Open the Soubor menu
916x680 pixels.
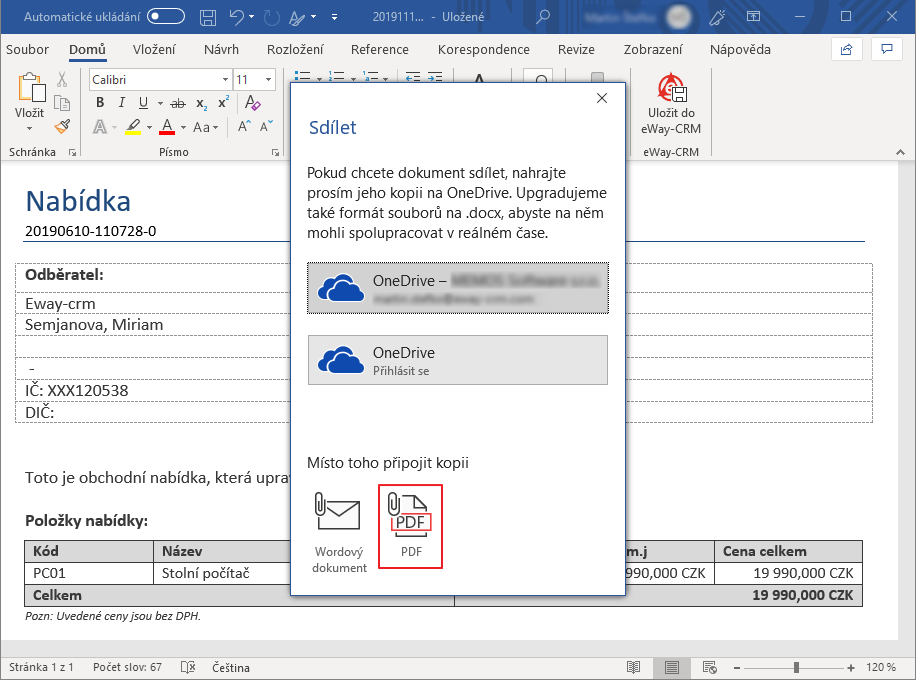click(27, 50)
